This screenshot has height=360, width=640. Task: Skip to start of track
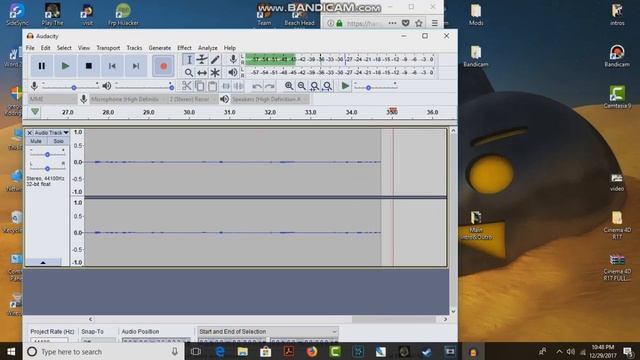coord(112,66)
